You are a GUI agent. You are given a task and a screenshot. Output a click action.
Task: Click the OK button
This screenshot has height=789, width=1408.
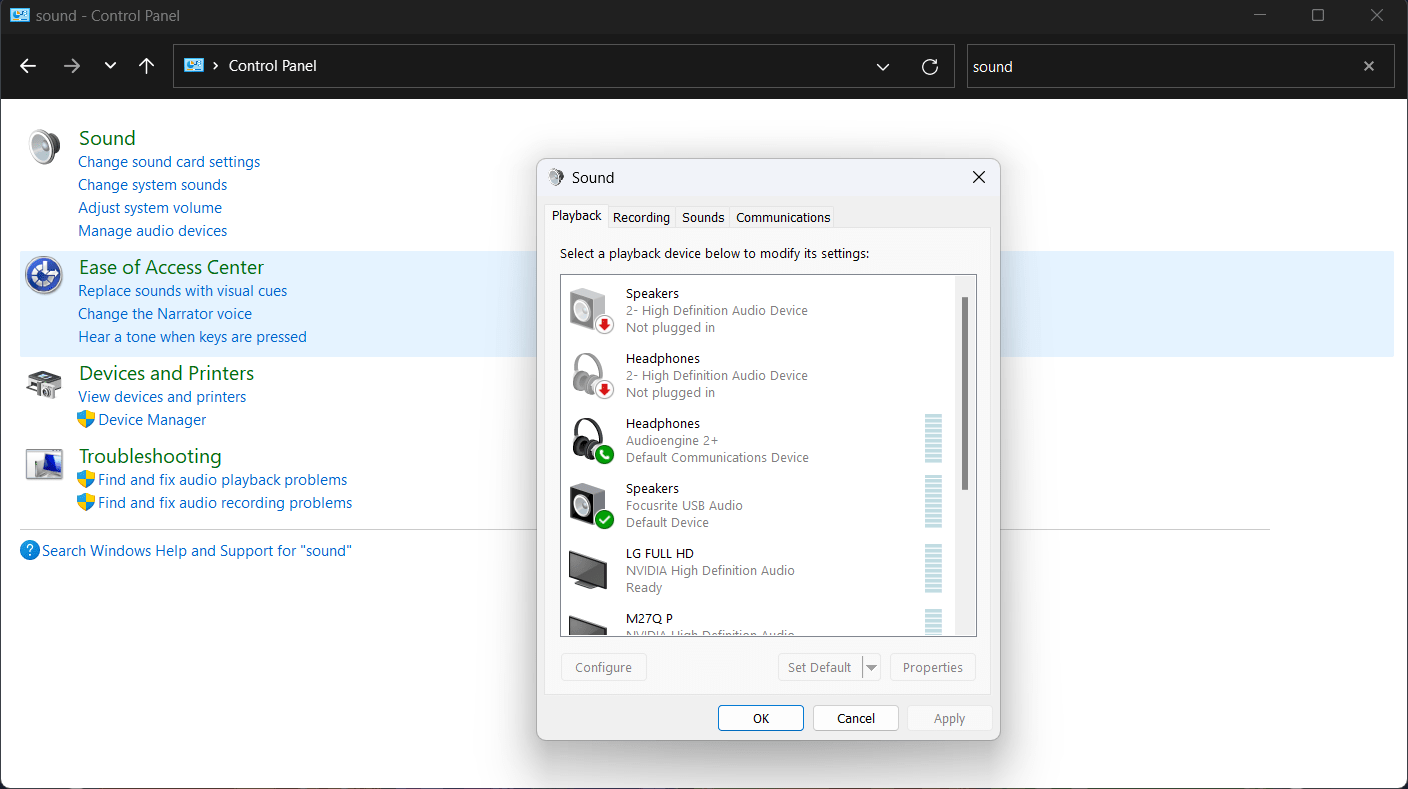click(x=761, y=718)
